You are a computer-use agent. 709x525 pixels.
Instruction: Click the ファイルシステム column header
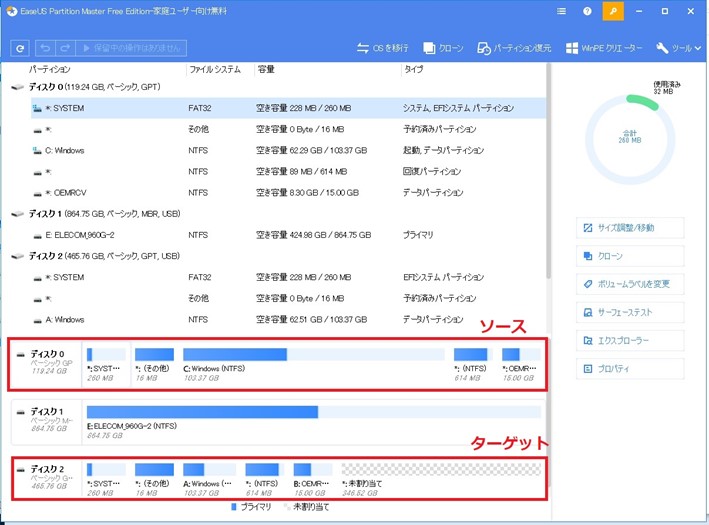click(215, 69)
